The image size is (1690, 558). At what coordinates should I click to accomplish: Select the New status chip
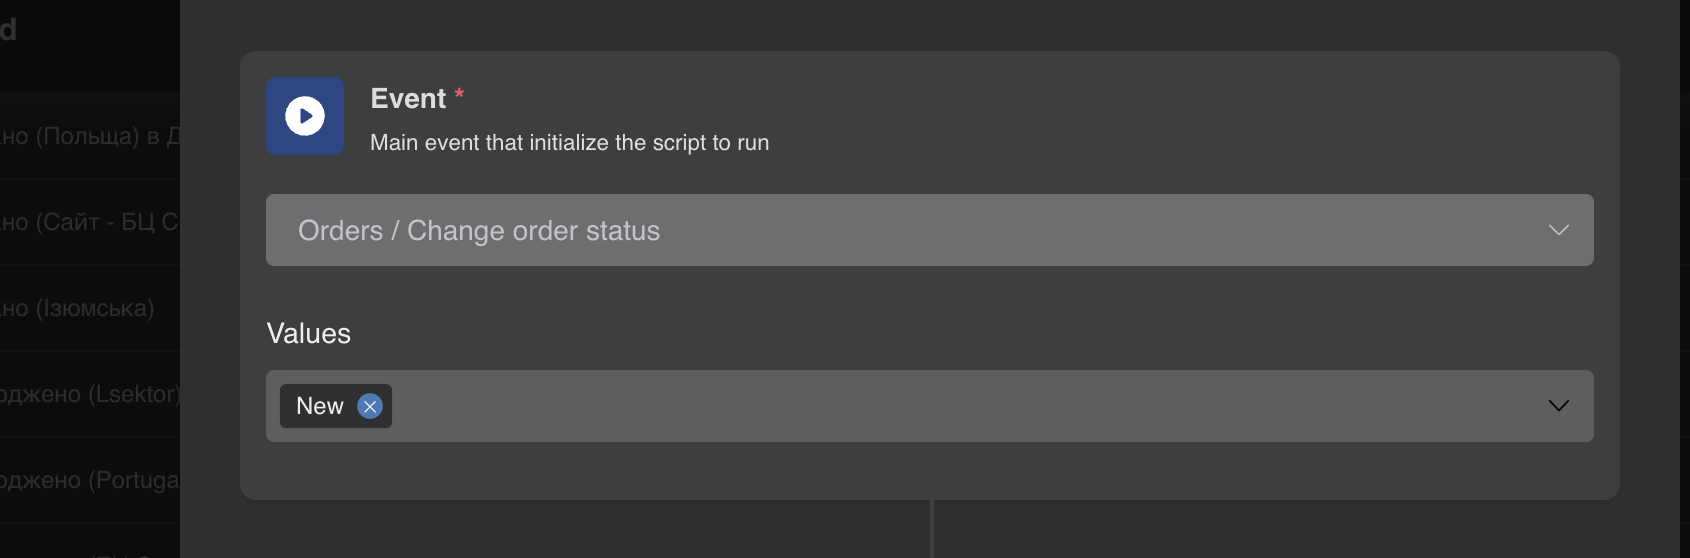point(320,406)
